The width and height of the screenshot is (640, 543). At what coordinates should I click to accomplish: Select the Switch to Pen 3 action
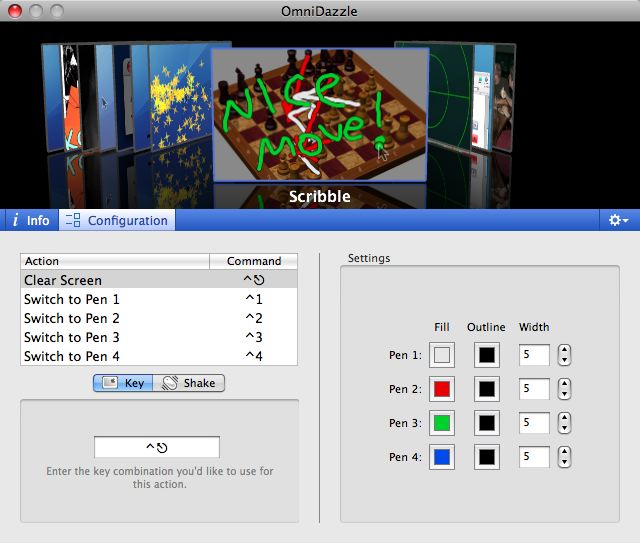(159, 337)
